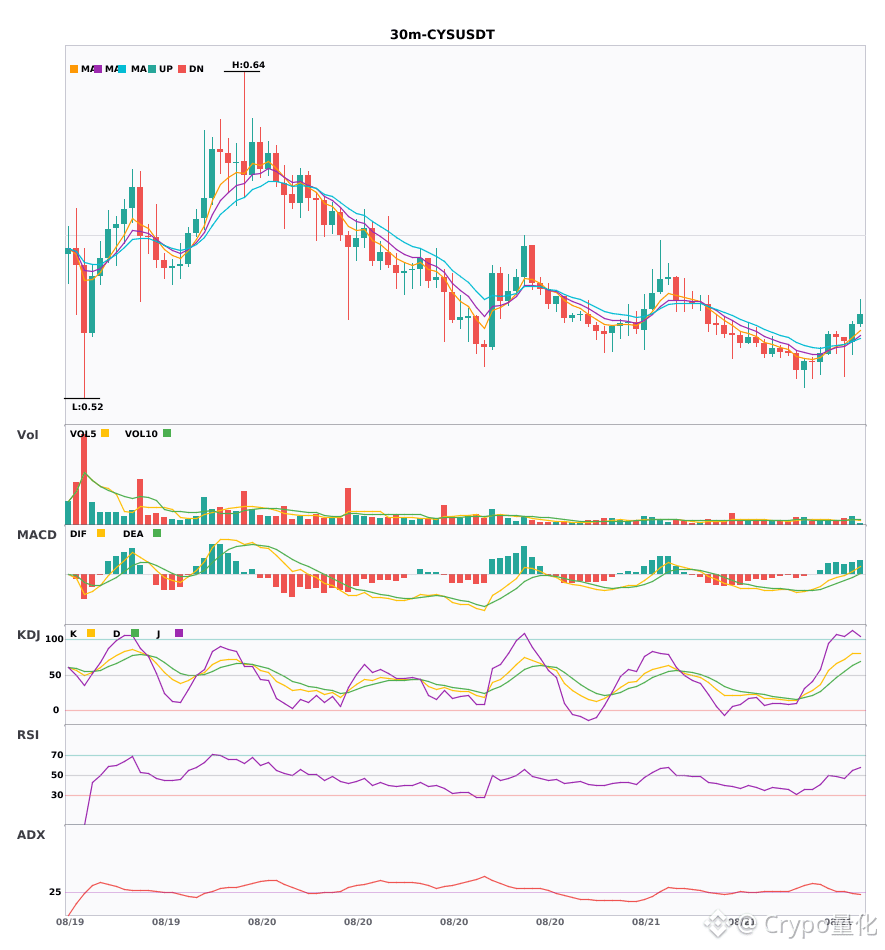Select the KDJ panel label

(28, 635)
